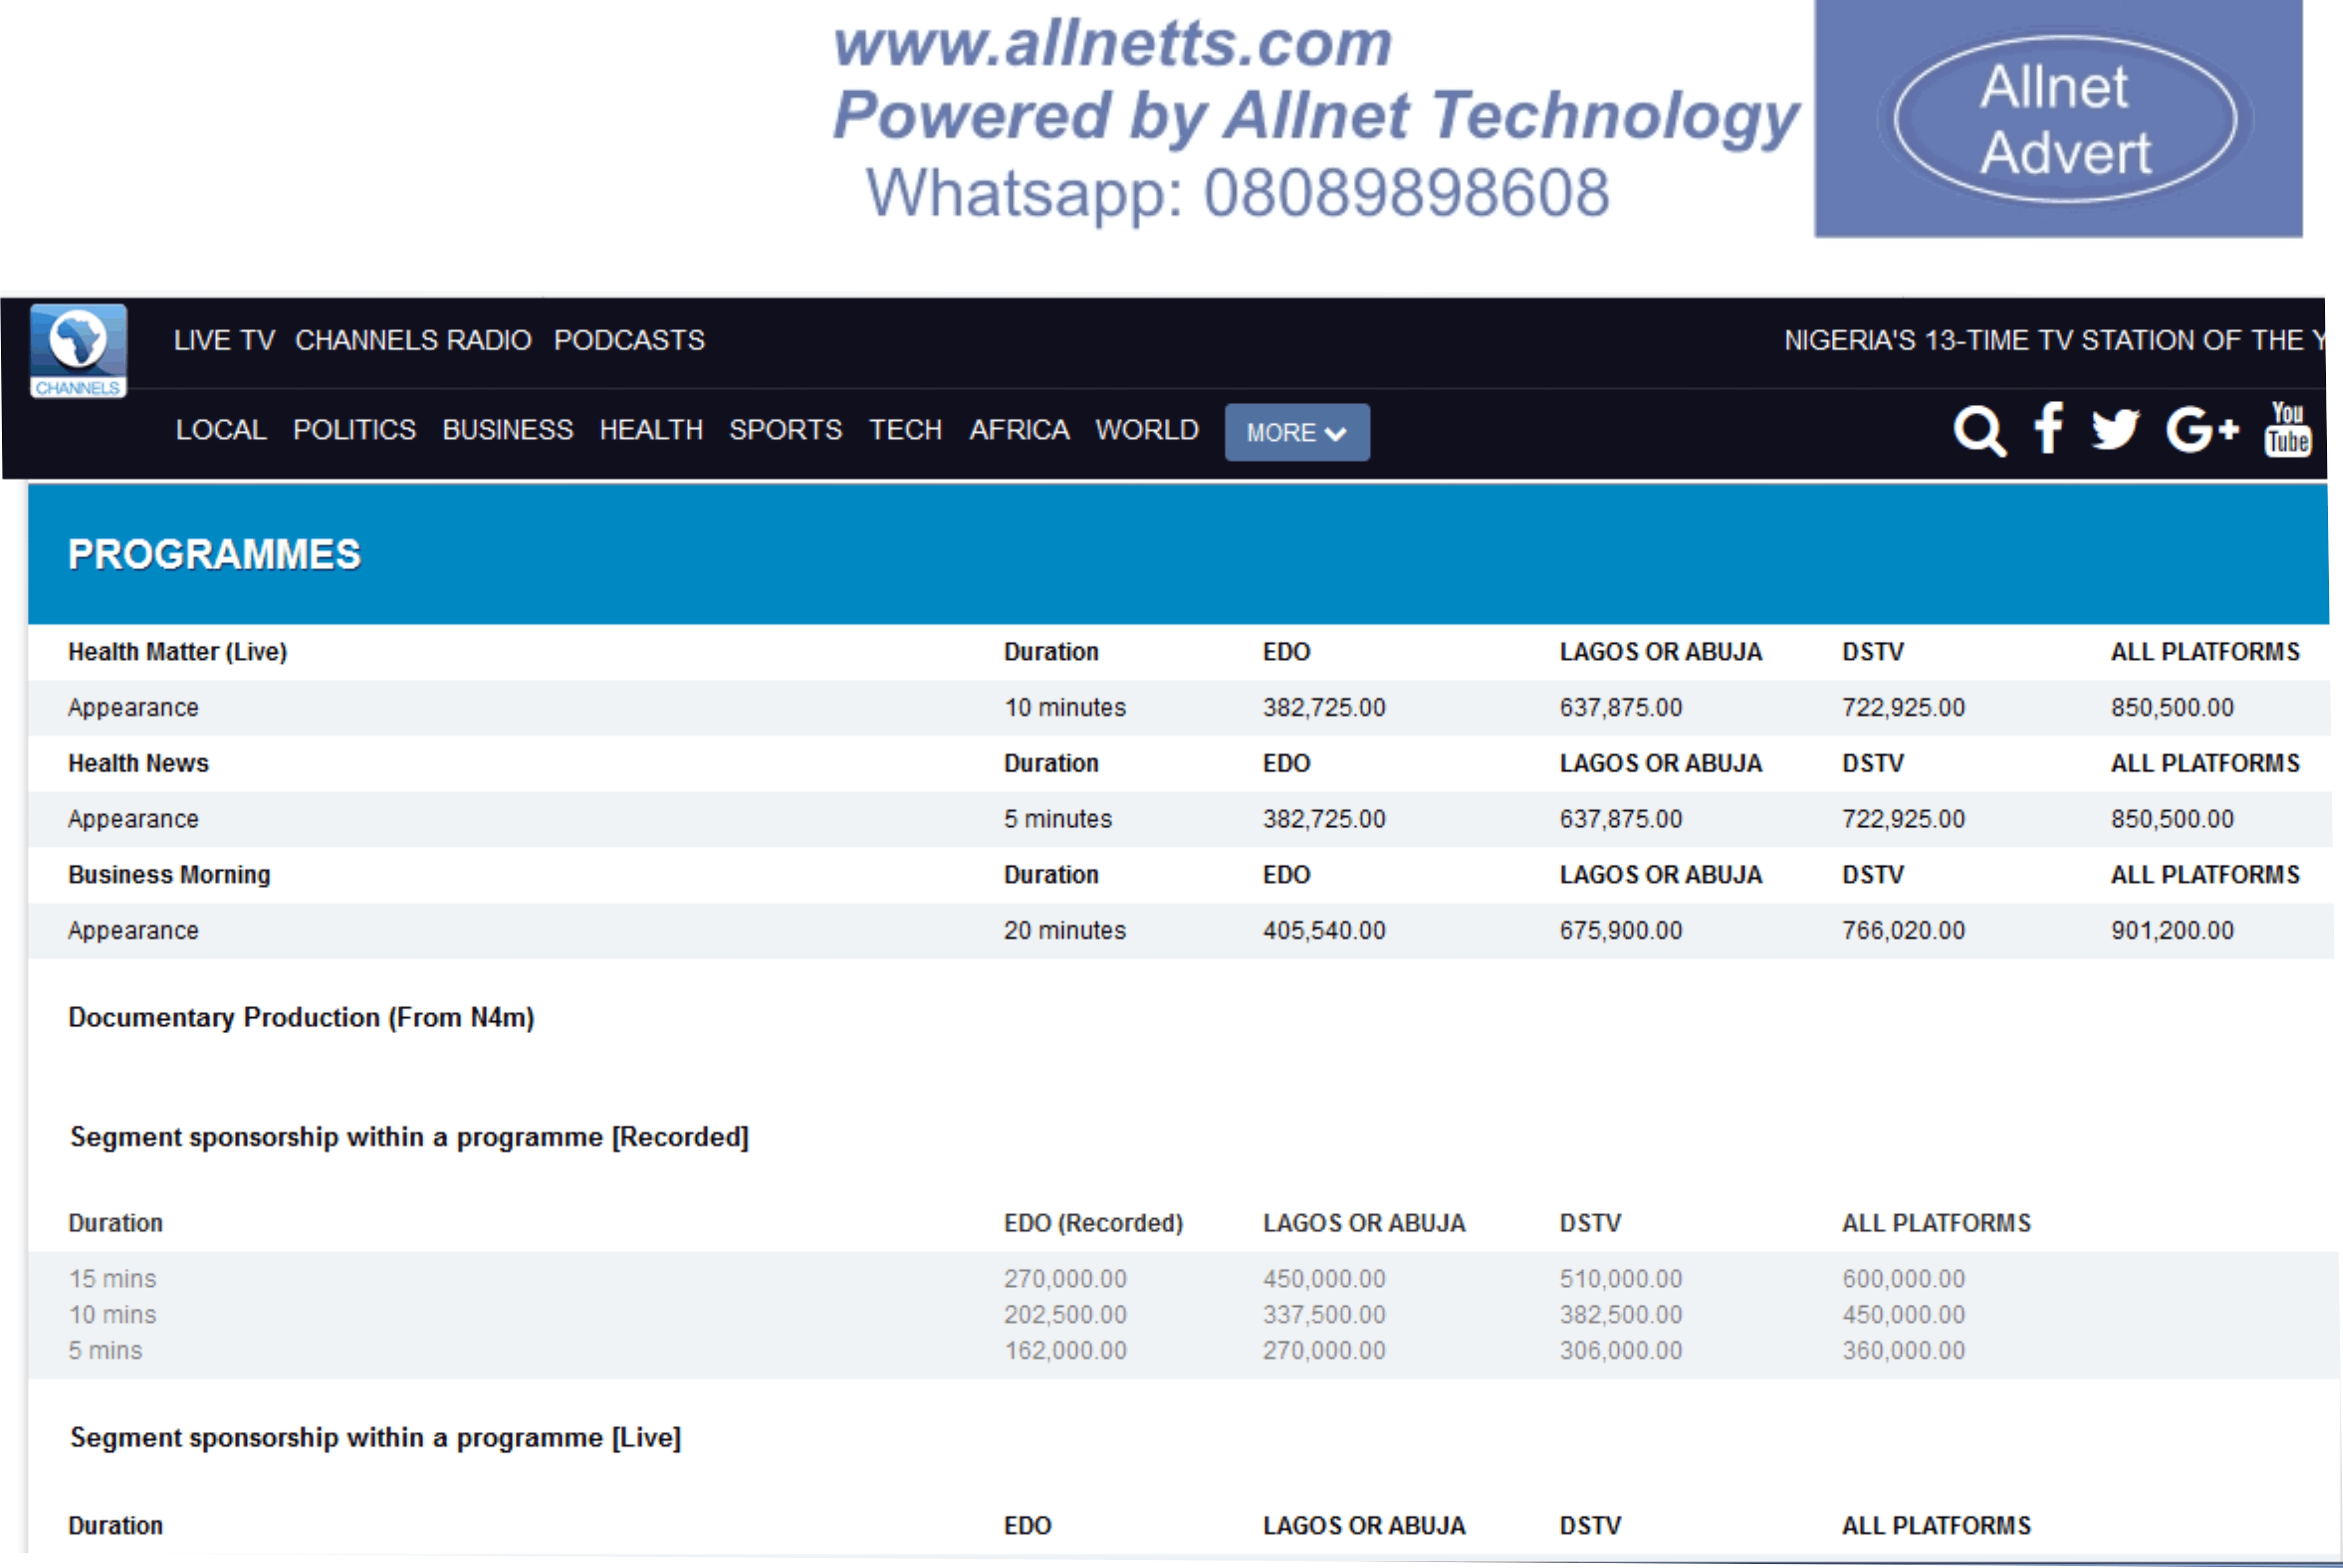Select the LOCAL news category
This screenshot has width=2343, height=1568.
point(221,430)
